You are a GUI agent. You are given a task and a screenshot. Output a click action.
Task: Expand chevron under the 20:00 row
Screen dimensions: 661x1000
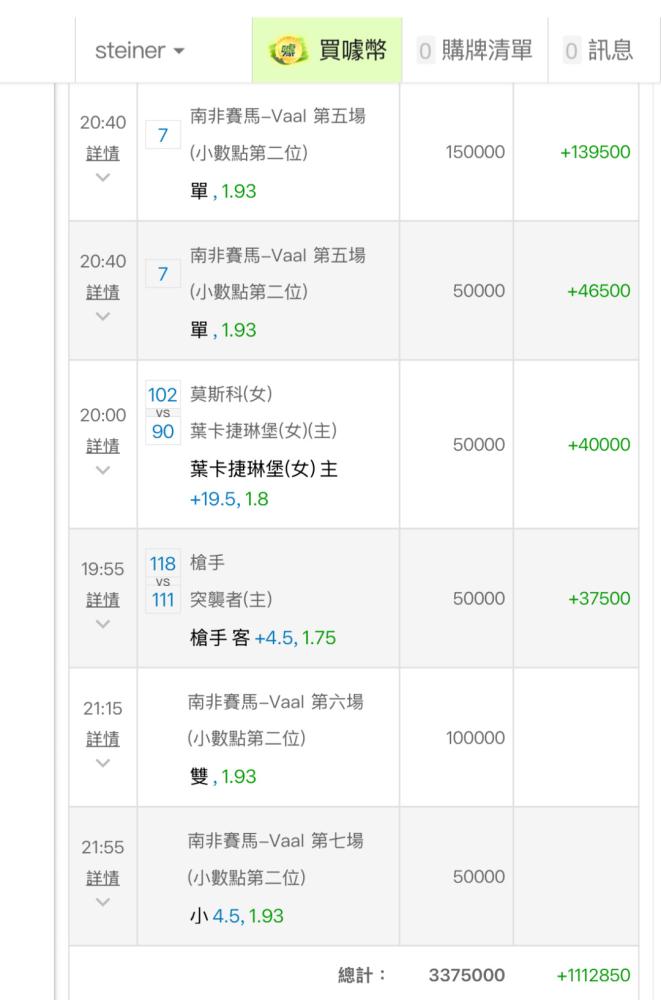pos(103,469)
